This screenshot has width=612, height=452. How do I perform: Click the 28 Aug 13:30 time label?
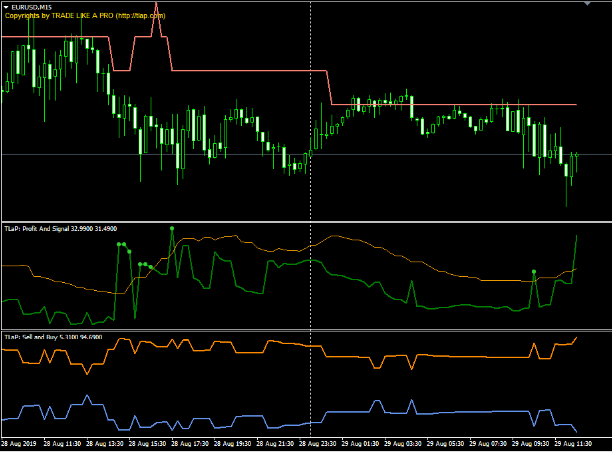click(x=105, y=444)
